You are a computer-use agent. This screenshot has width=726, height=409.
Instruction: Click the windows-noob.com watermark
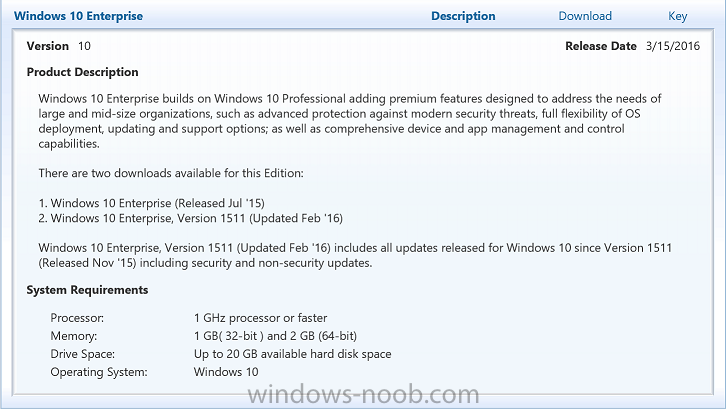pyautogui.click(x=363, y=395)
